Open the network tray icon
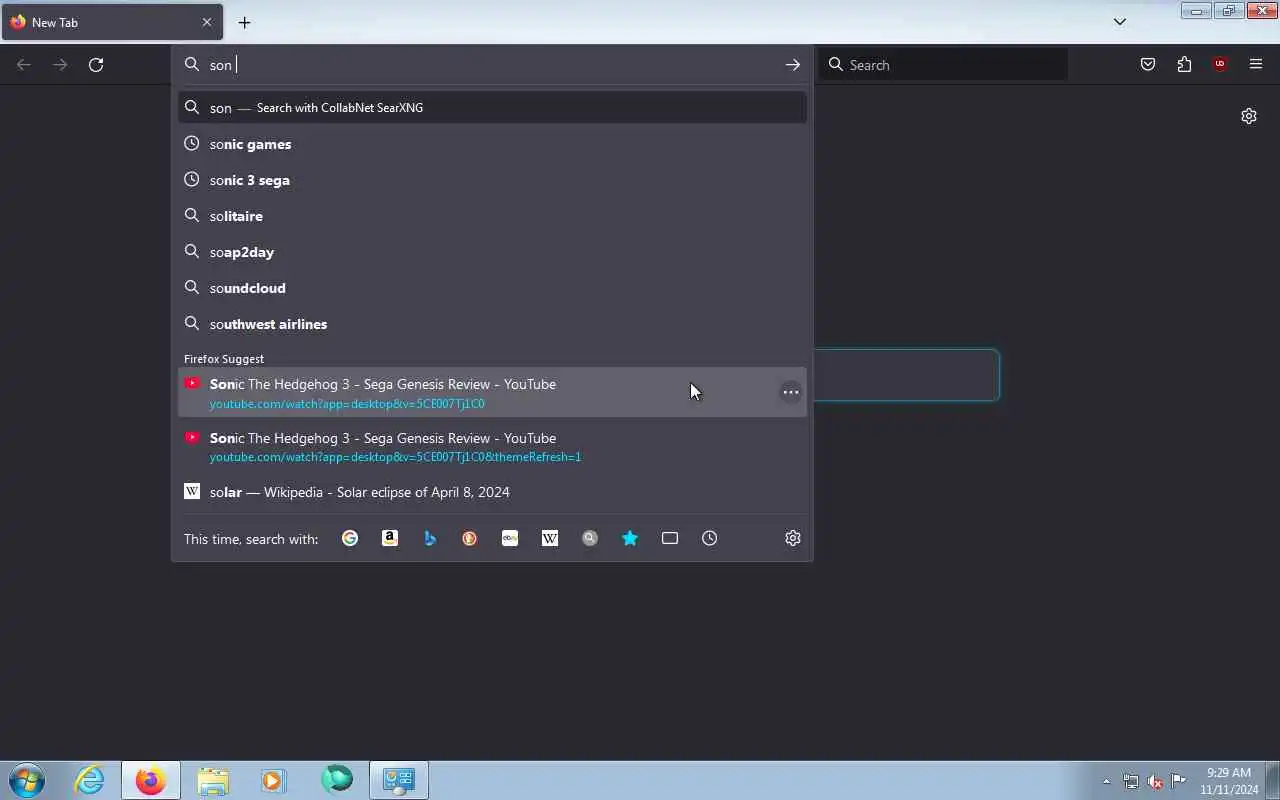 (x=1131, y=781)
